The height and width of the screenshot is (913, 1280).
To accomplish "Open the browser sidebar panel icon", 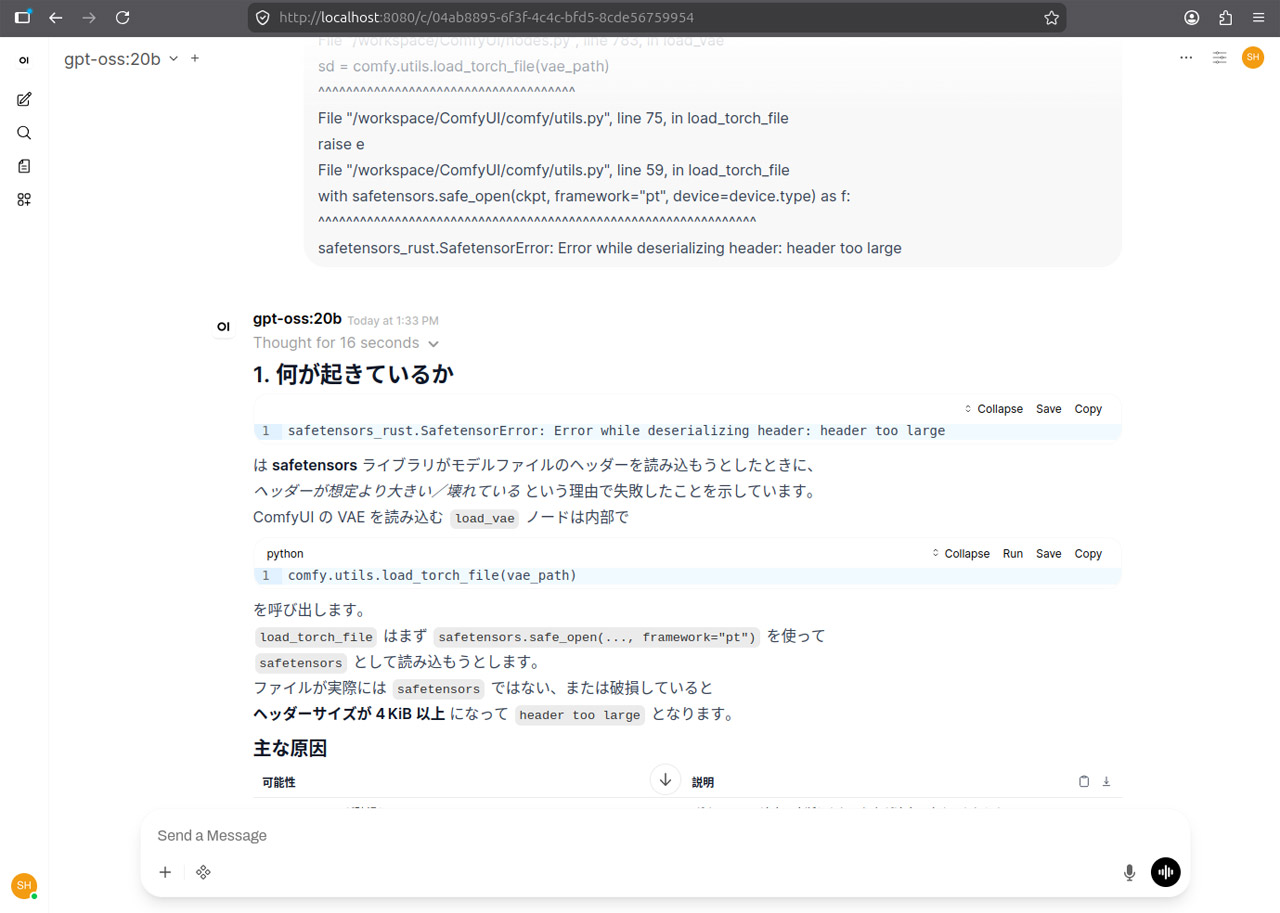I will coord(22,17).
